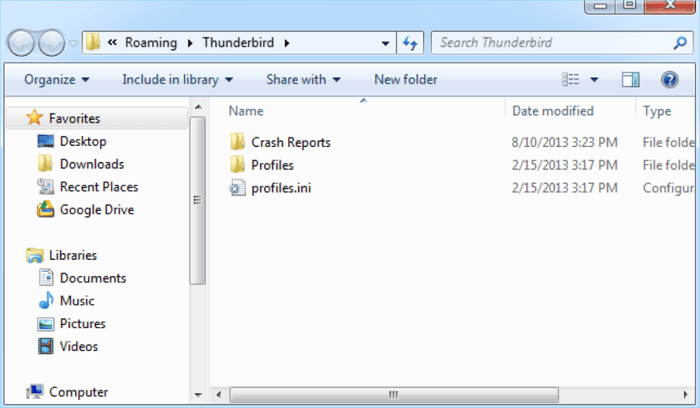Toggle the preview pane
Screen dimensions: 700x408
pos(630,80)
